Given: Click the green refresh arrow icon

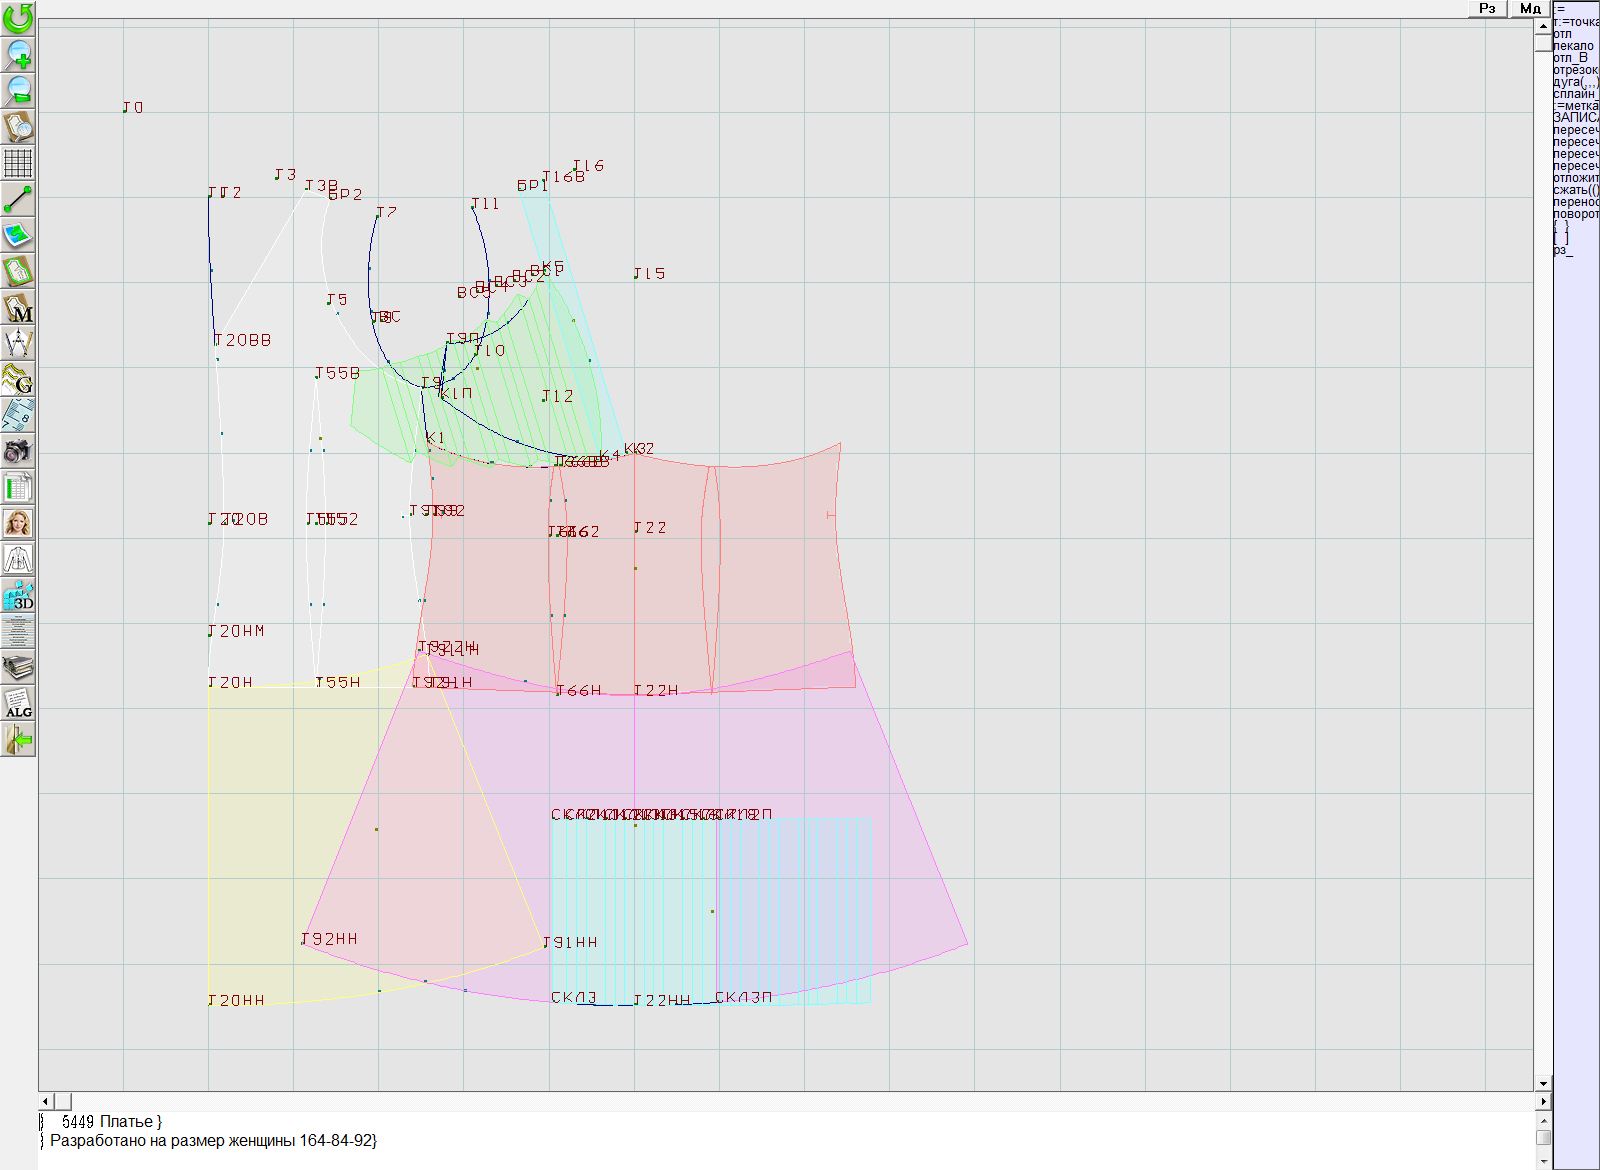Looking at the screenshot, I should click(18, 17).
